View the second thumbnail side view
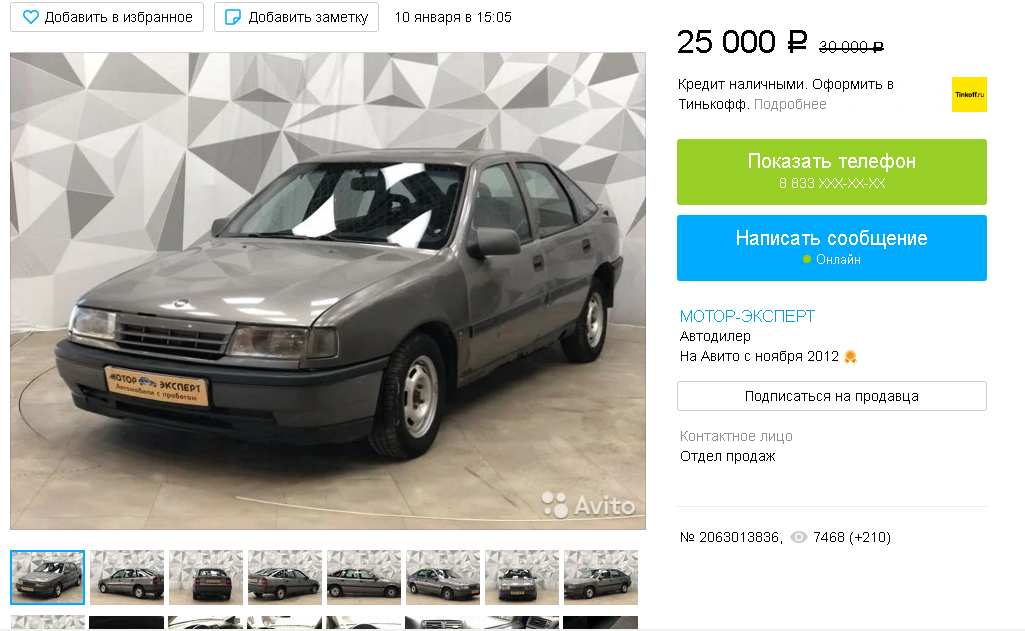Viewport: 1025px width, 631px height. click(x=127, y=577)
